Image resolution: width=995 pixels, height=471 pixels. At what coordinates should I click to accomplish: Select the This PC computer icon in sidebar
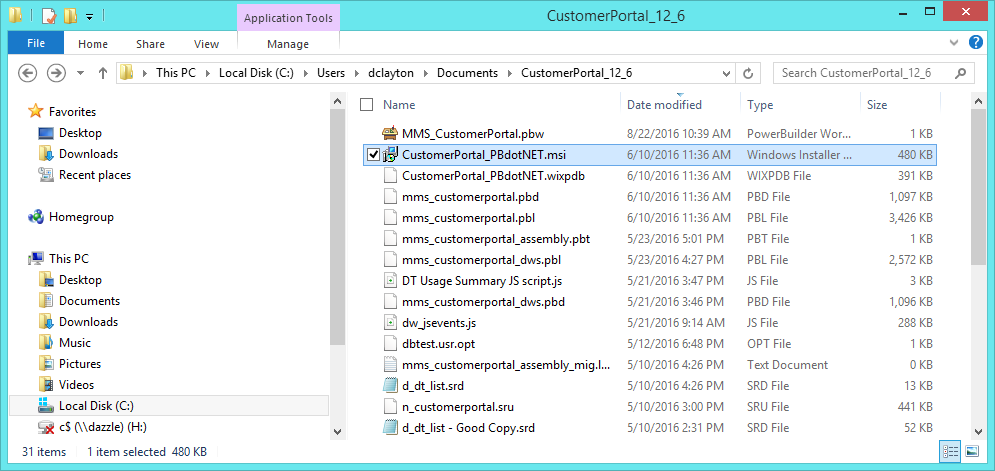click(x=36, y=259)
